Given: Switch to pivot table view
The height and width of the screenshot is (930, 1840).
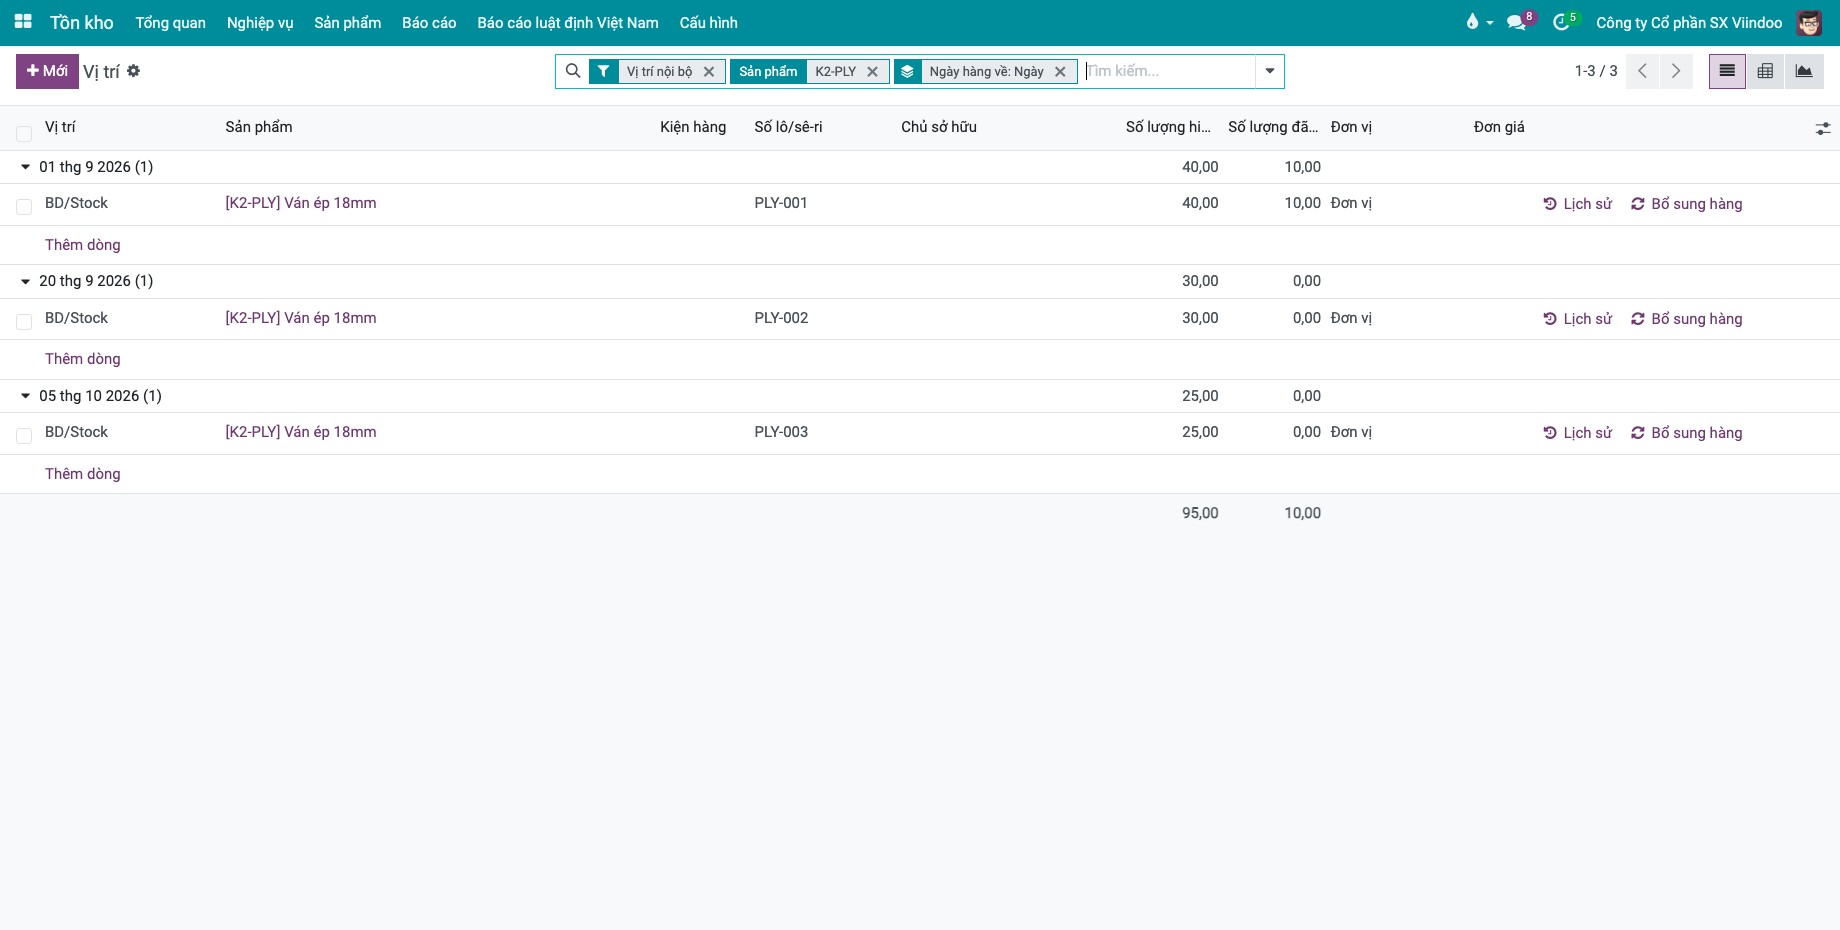Looking at the screenshot, I should 1765,71.
